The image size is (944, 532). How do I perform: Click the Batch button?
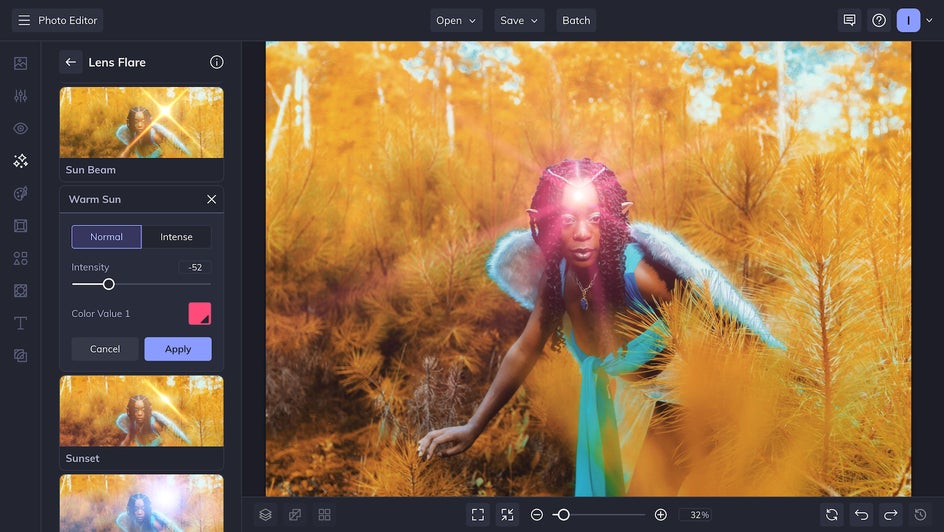(x=576, y=20)
